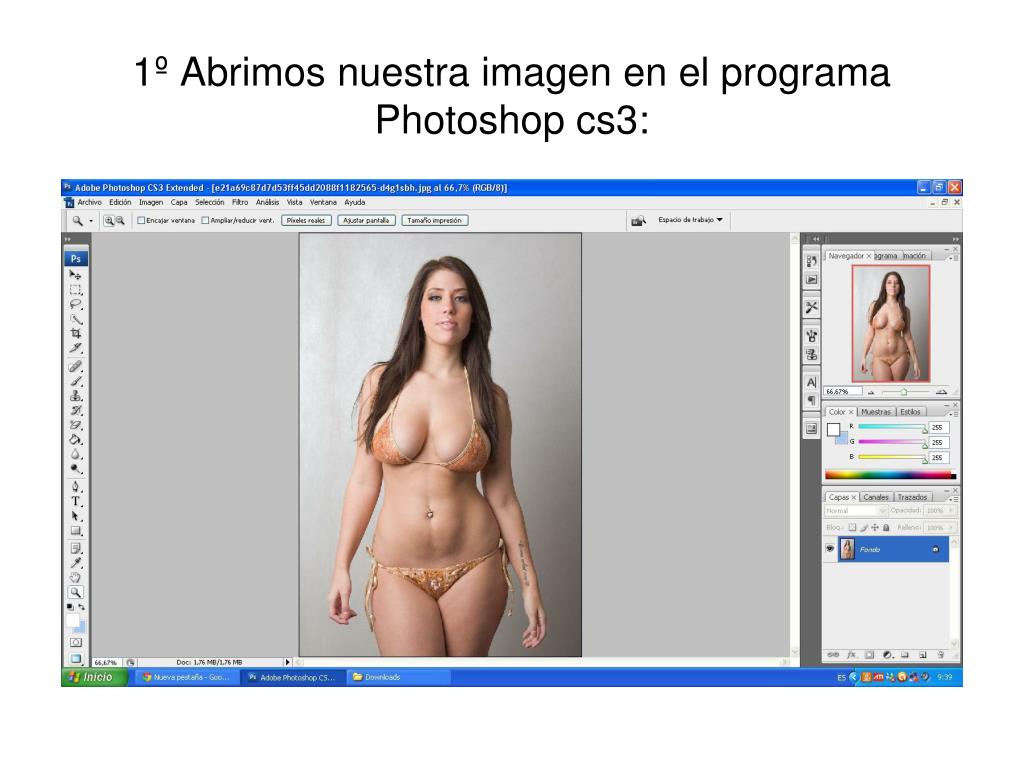Viewport: 1024px width, 768px height.
Task: Click the 'Tamaño impresión' button
Action: (434, 221)
